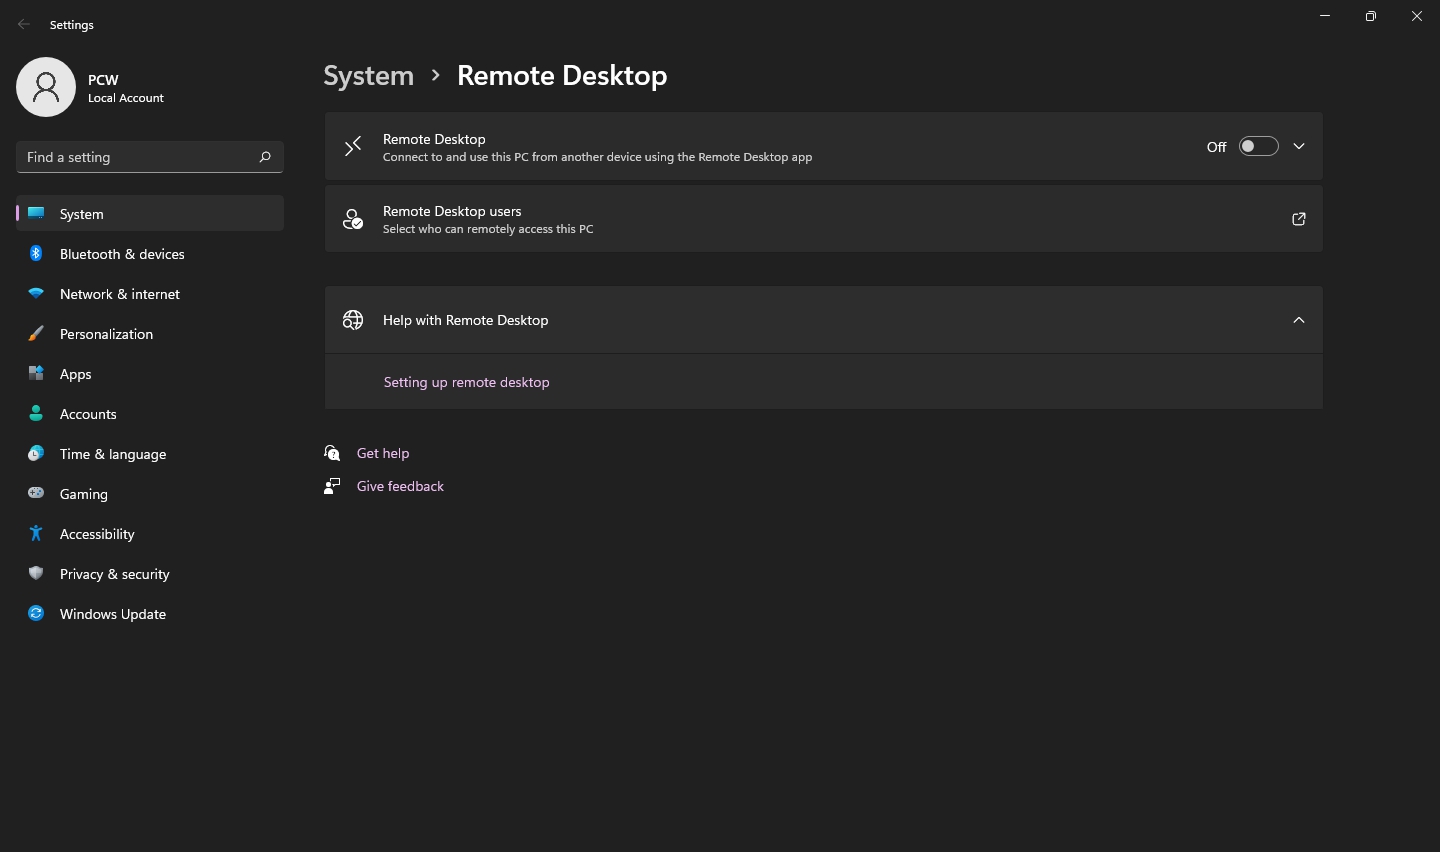1440x852 pixels.
Task: Open Accessibility settings
Action: (x=97, y=534)
